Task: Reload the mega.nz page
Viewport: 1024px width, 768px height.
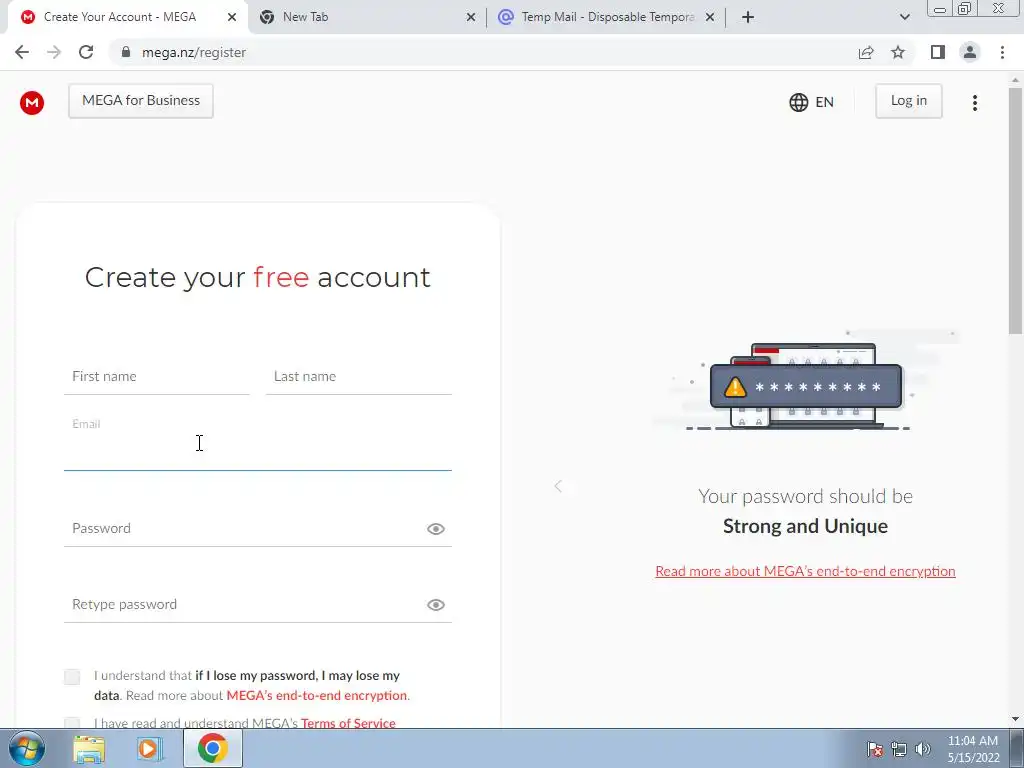Action: pyautogui.click(x=86, y=52)
